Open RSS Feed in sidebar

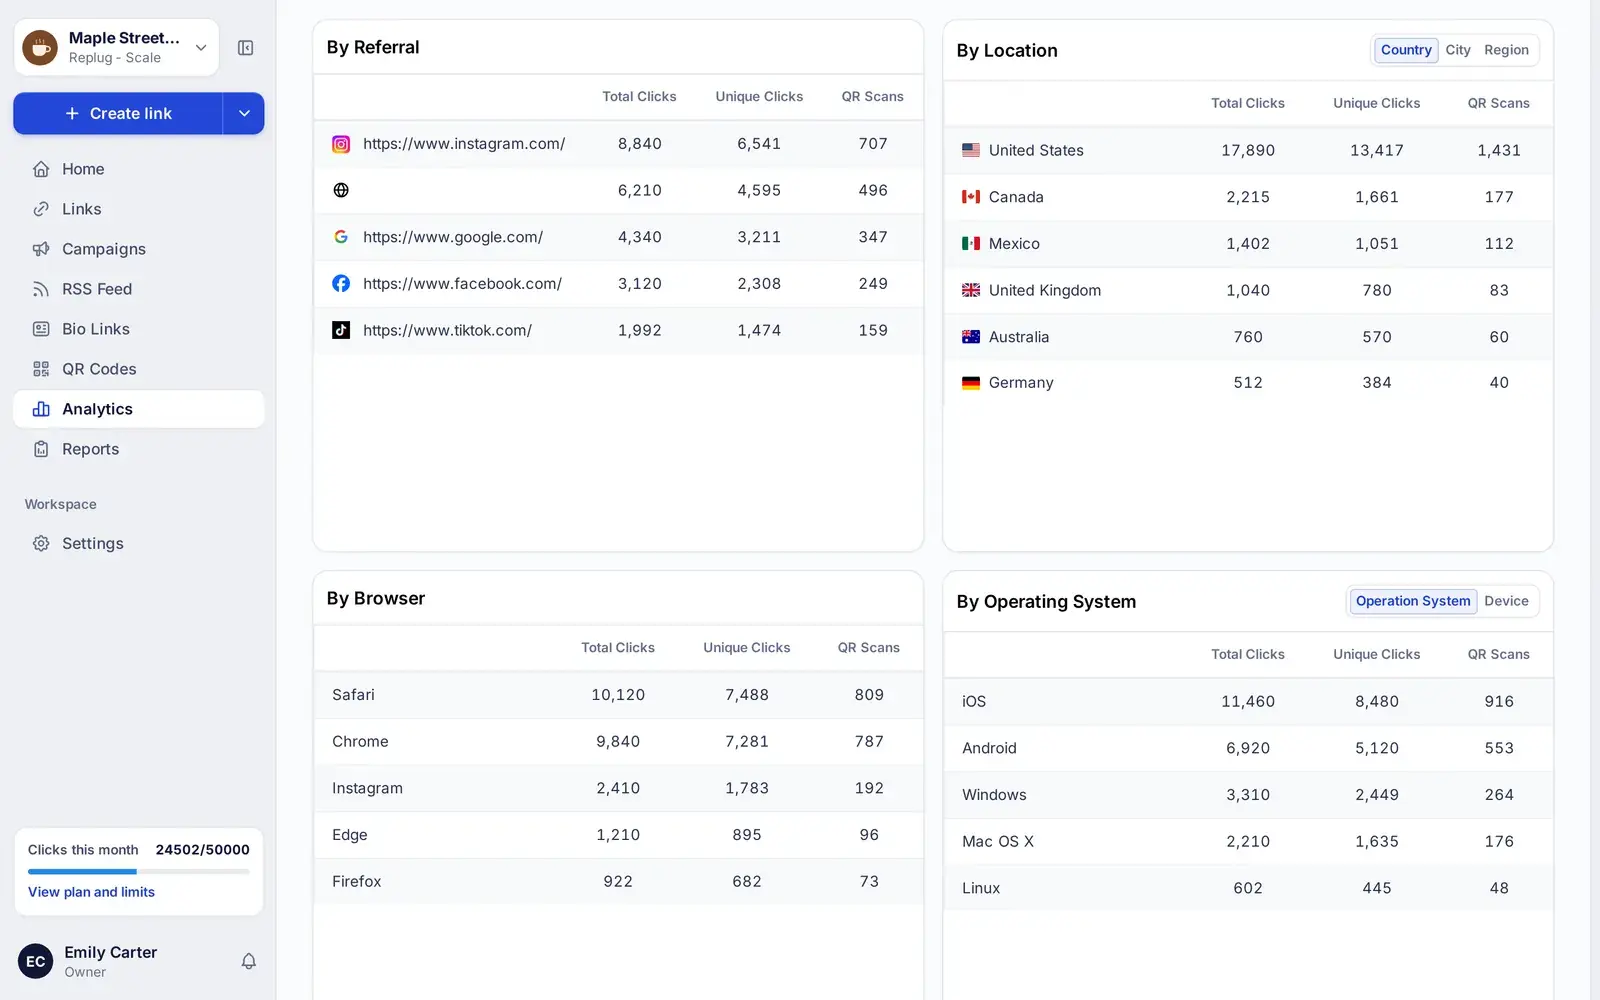[x=139, y=289]
